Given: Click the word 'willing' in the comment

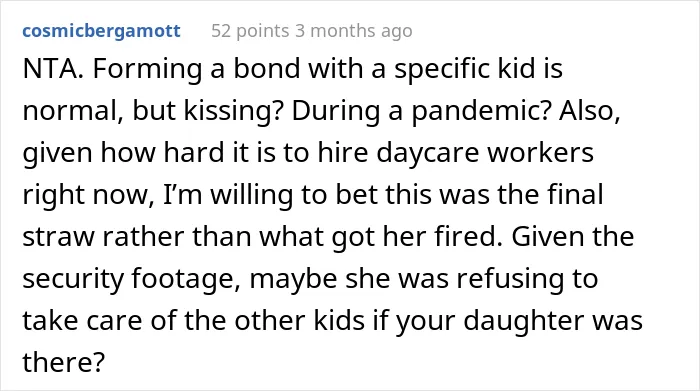Looking at the screenshot, I should (x=251, y=195).
